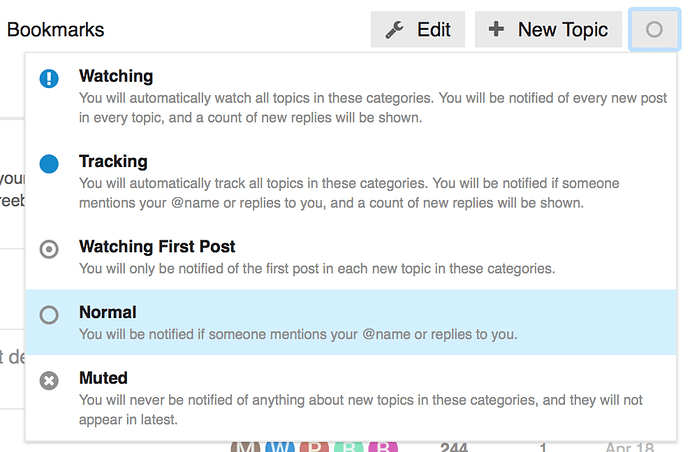Set notification level to Tracking
The width and height of the screenshot is (690, 452).
[x=113, y=161]
